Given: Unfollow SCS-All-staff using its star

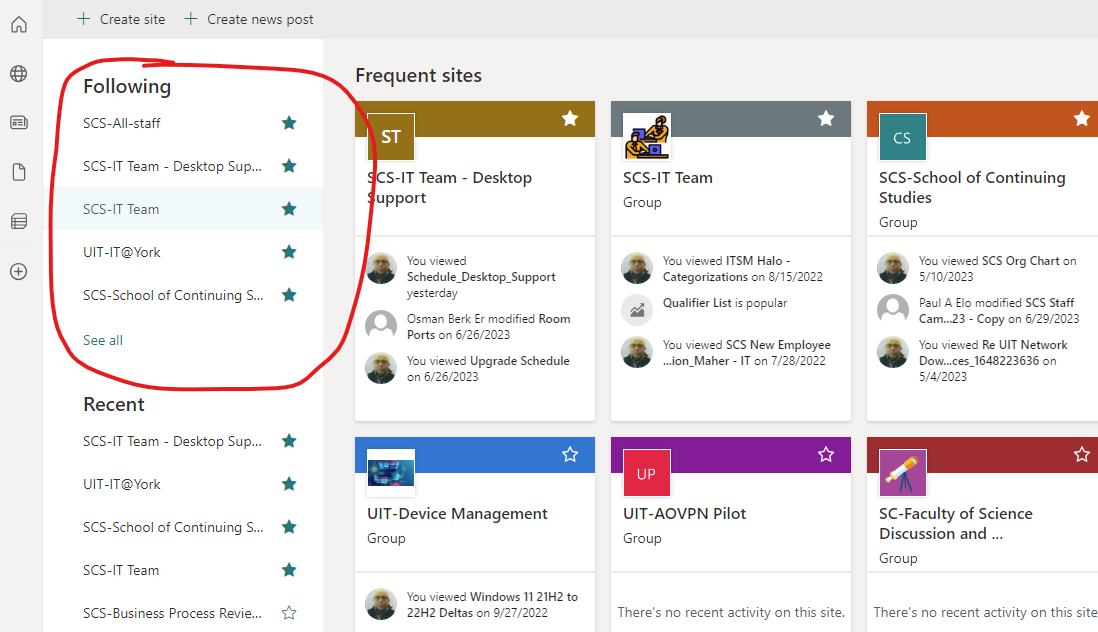Looking at the screenshot, I should [289, 123].
